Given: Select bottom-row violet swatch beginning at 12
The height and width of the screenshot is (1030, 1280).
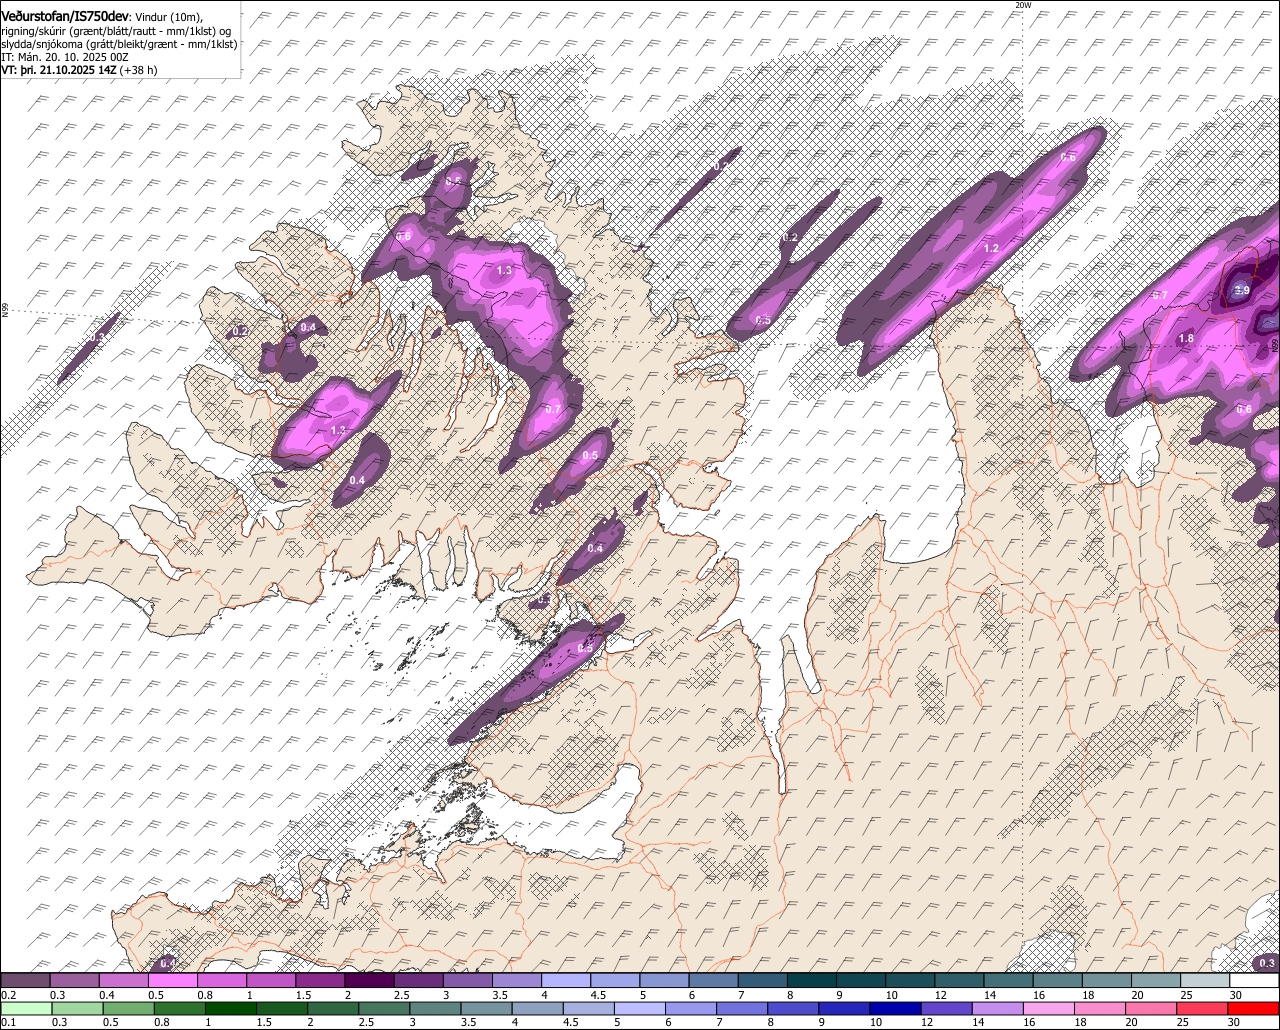Looking at the screenshot, I should click(x=946, y=1009).
